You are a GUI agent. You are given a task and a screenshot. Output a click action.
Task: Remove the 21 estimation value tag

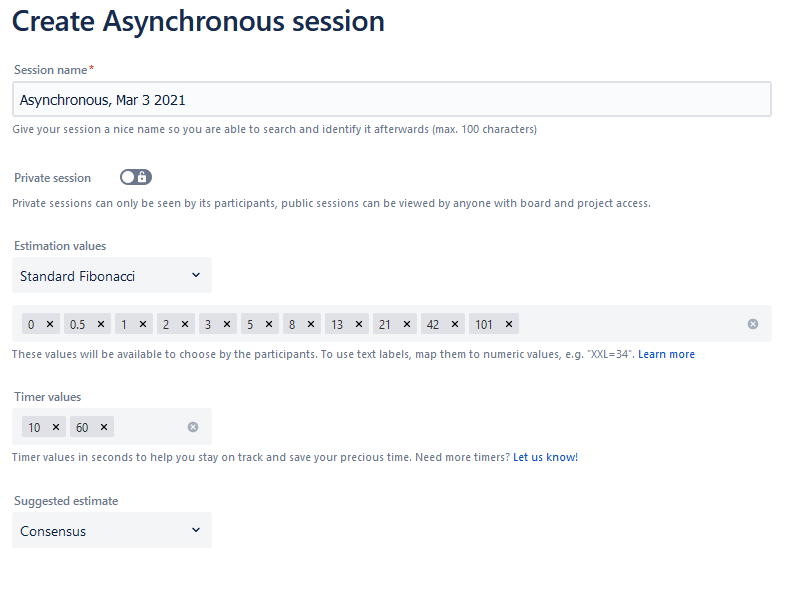coord(408,324)
